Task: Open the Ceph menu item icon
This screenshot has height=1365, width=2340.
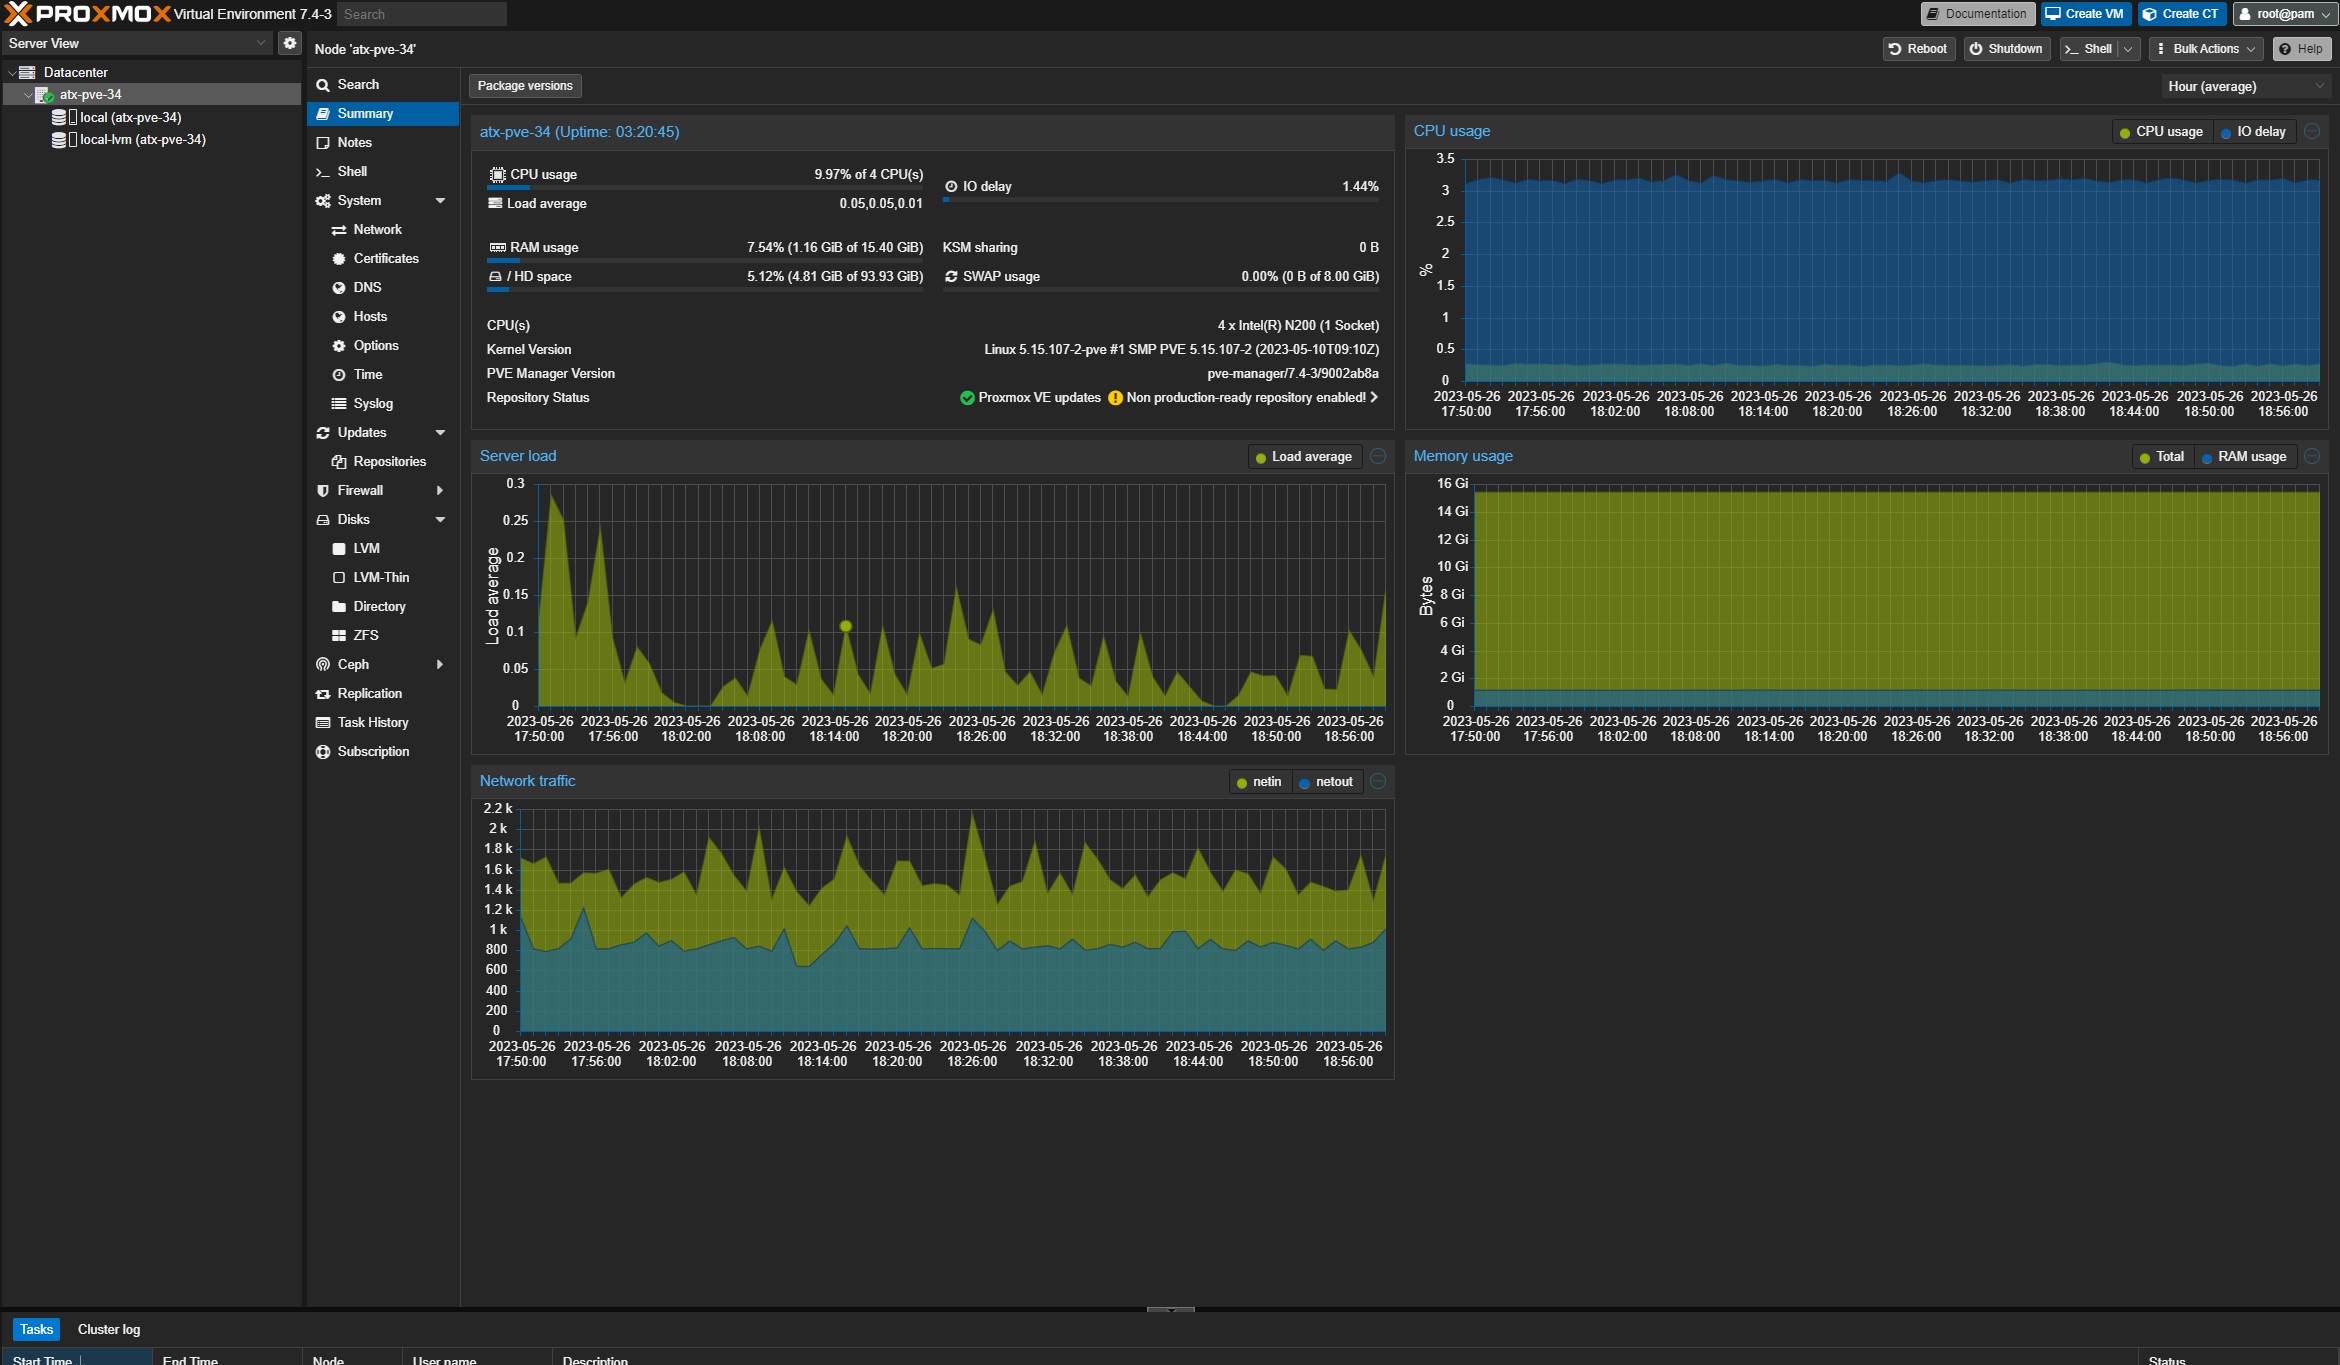Action: [323, 664]
